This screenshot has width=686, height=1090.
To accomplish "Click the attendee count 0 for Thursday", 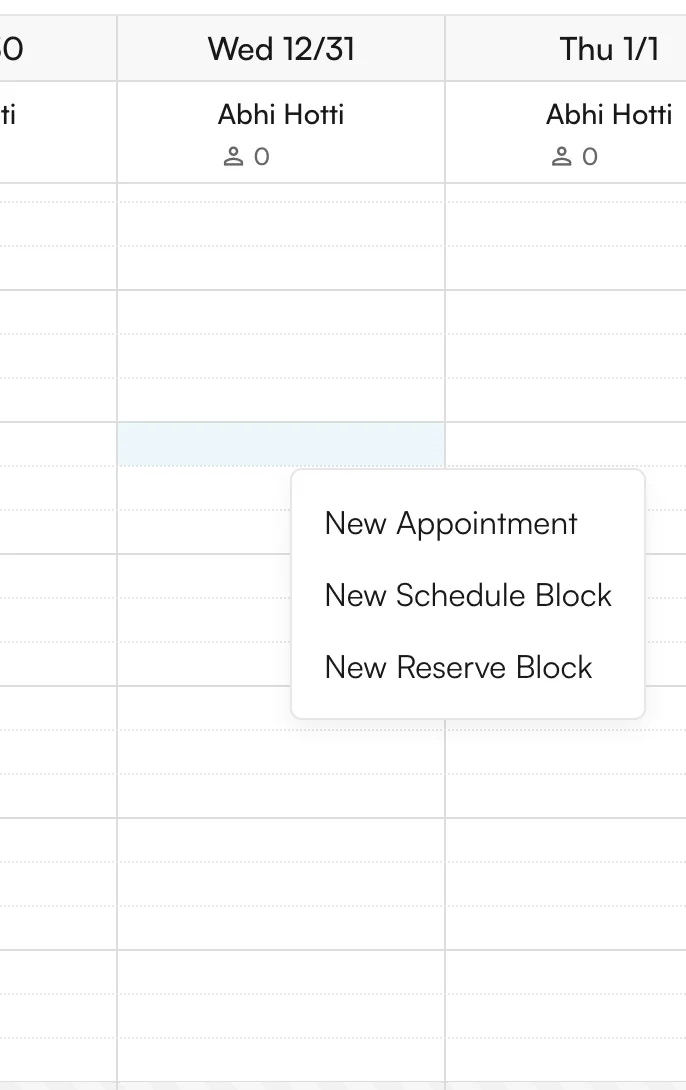I will (589, 156).
